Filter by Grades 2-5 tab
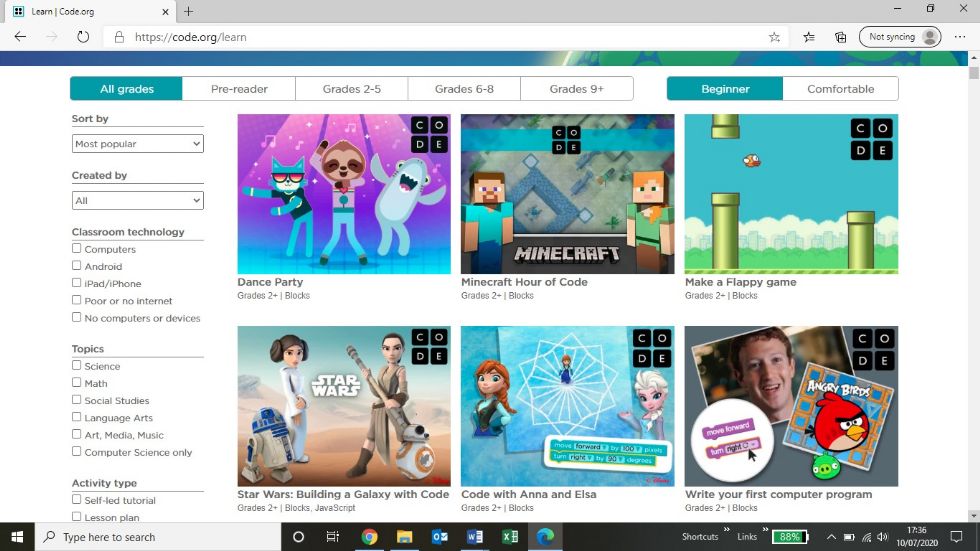This screenshot has height=551, width=980. (x=351, y=89)
